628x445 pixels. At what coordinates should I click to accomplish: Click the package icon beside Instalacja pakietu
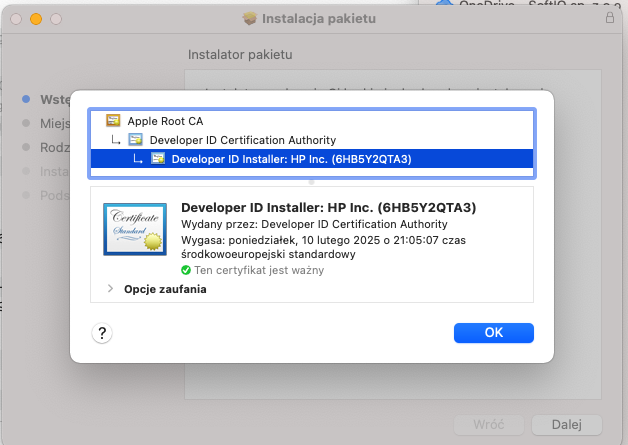click(x=250, y=18)
